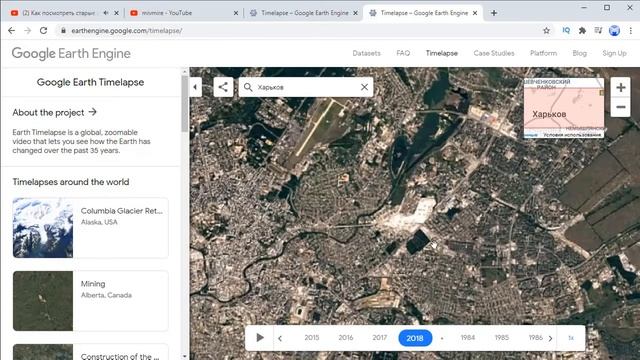Go to next years arrow

pyautogui.click(x=550, y=338)
